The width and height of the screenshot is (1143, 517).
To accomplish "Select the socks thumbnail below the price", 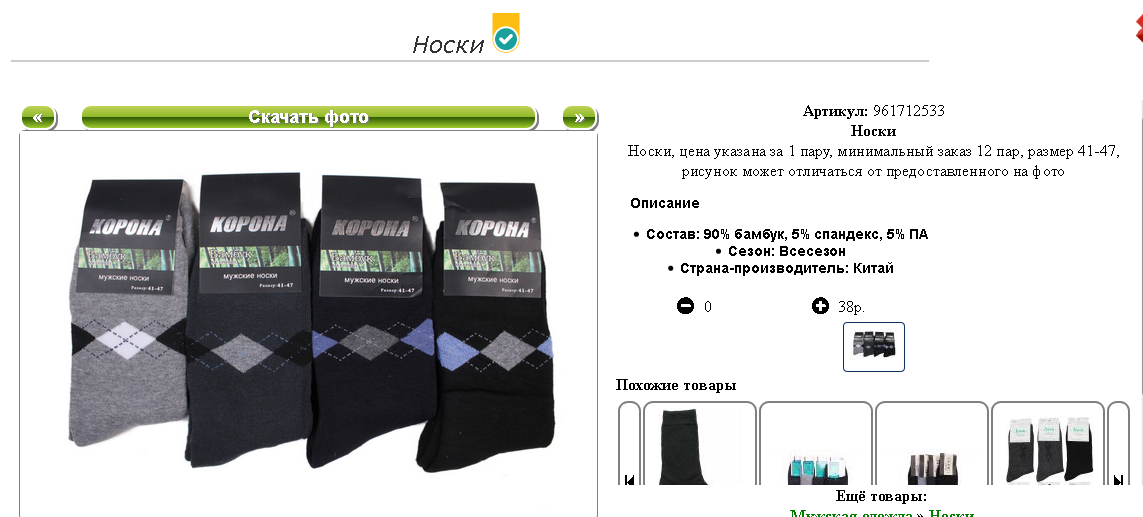I will click(x=874, y=347).
